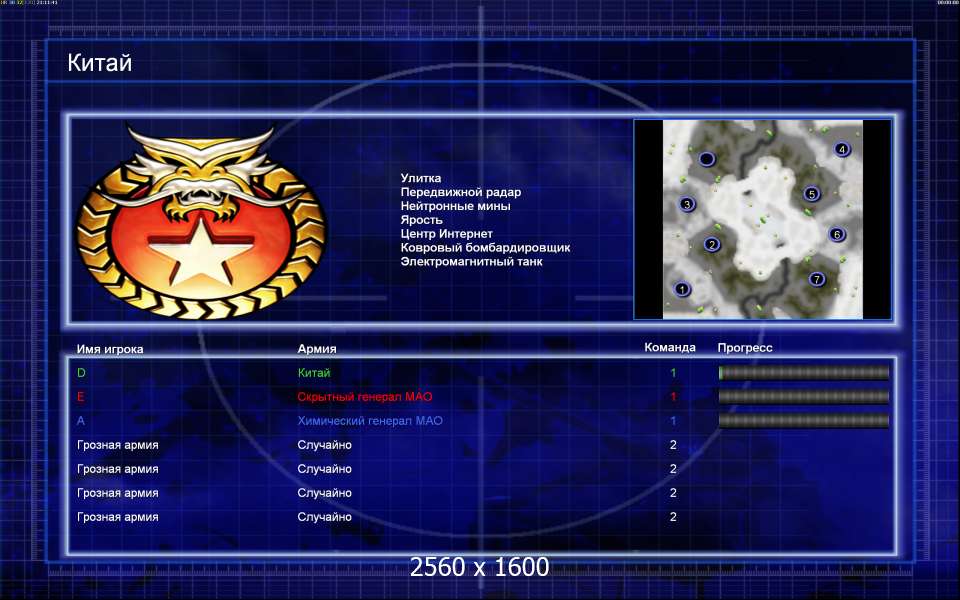This screenshot has width=960, height=600.
Task: Select the "Улитка" list entry
Action: [x=421, y=178]
